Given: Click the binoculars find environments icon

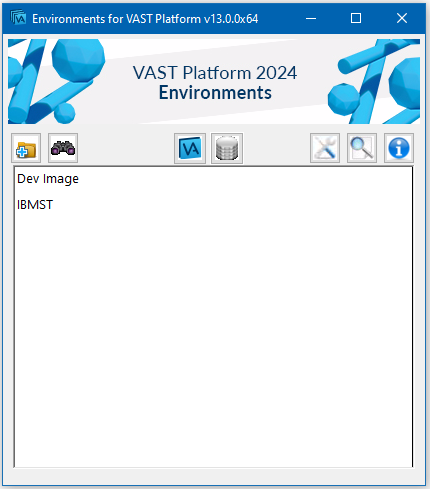Looking at the screenshot, I should [63, 148].
